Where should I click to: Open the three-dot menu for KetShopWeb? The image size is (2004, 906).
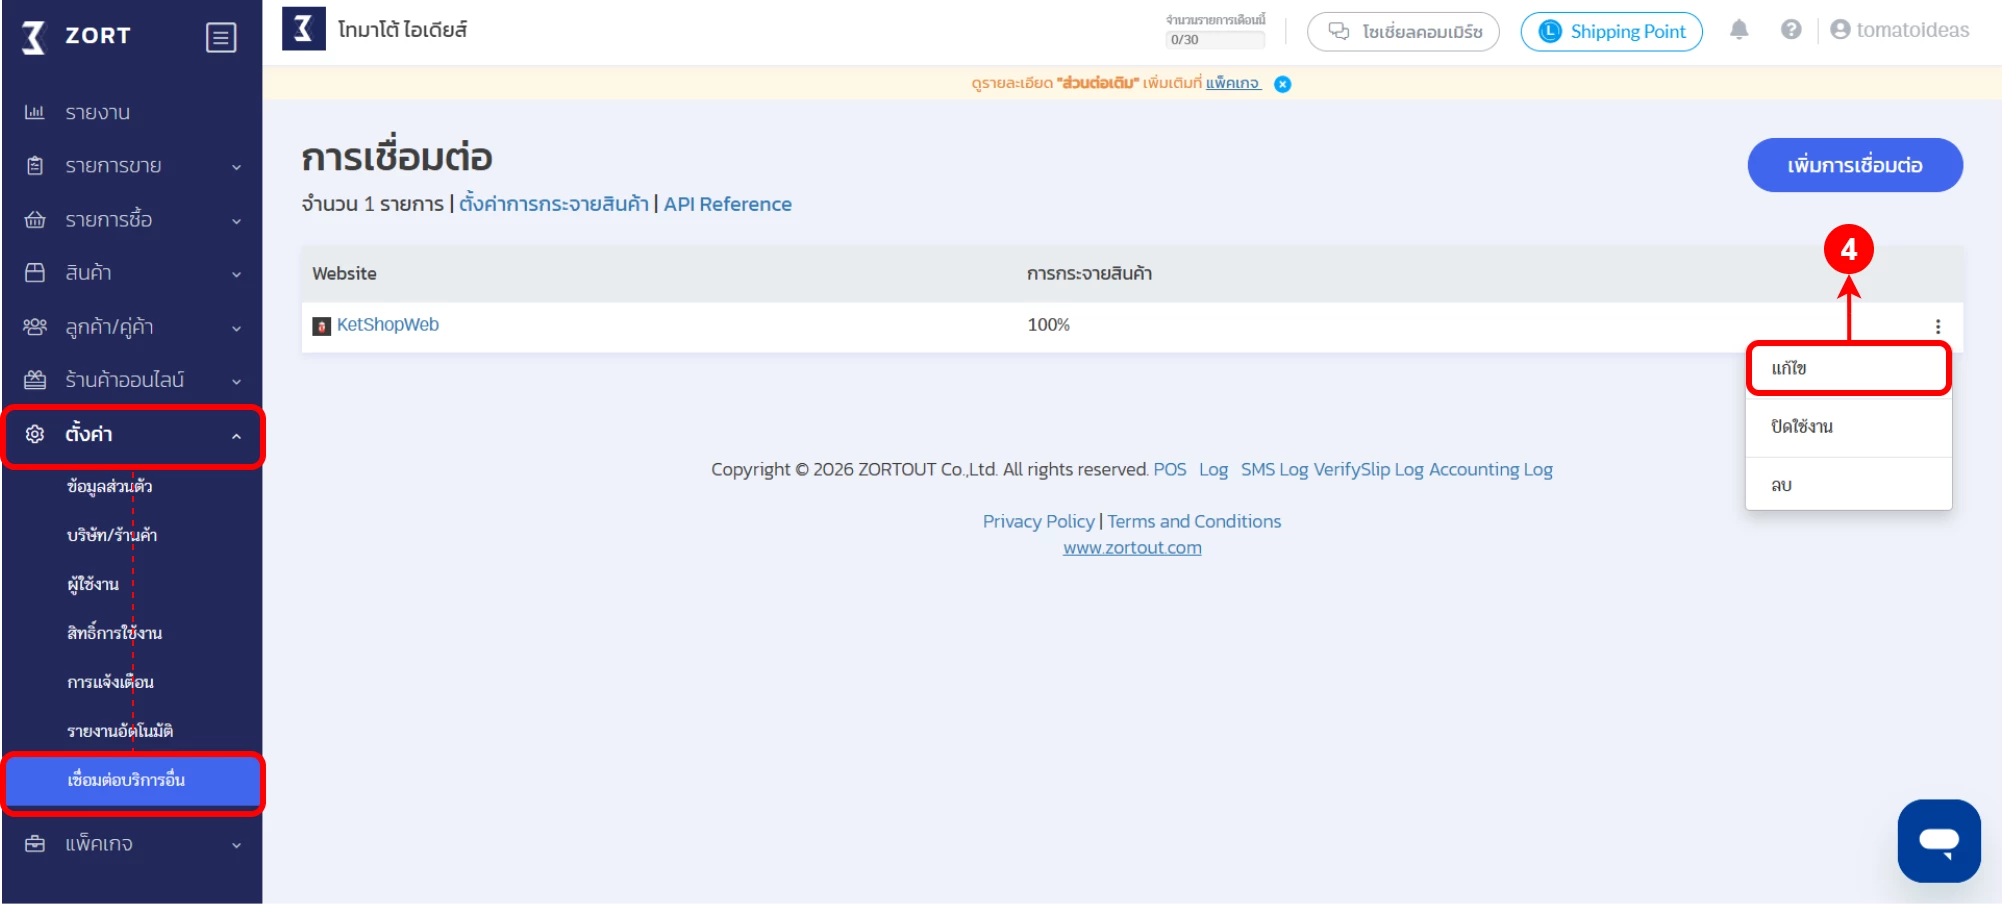(1937, 326)
